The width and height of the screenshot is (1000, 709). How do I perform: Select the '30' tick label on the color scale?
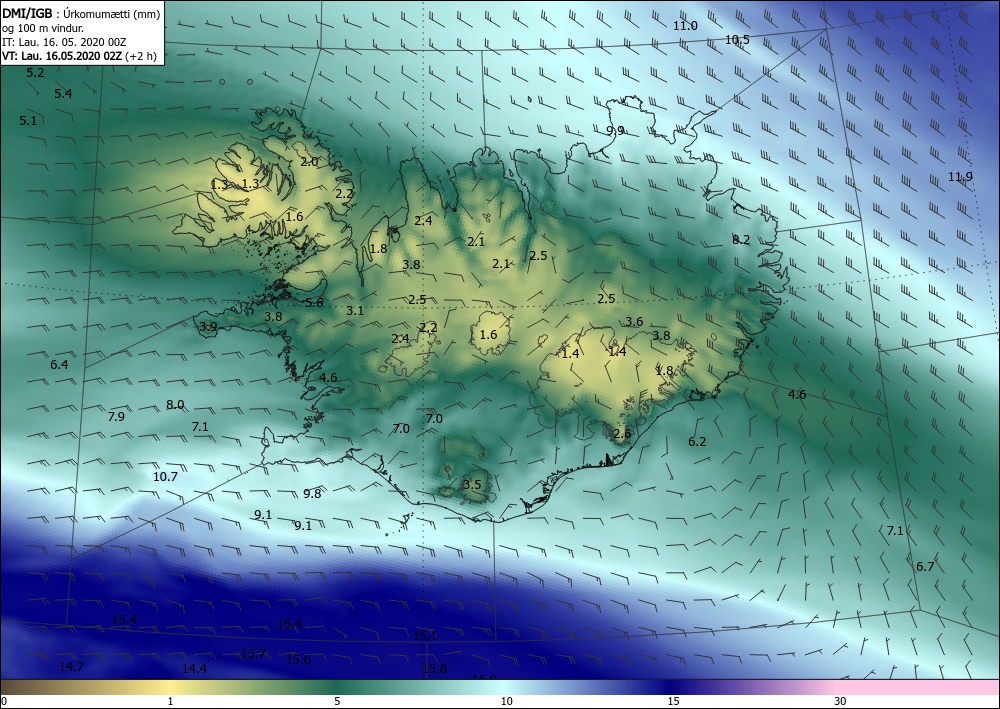(x=841, y=702)
